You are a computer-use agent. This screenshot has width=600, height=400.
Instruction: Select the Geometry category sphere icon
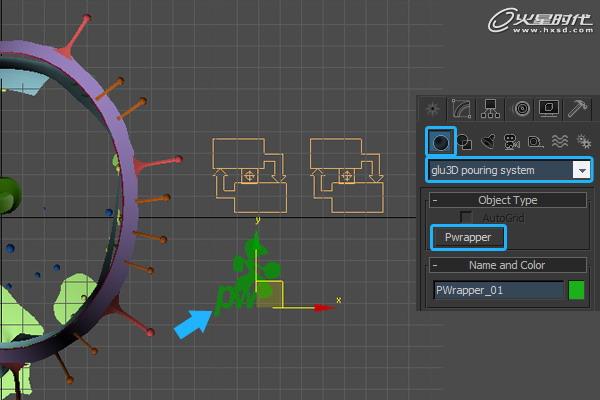(x=441, y=142)
